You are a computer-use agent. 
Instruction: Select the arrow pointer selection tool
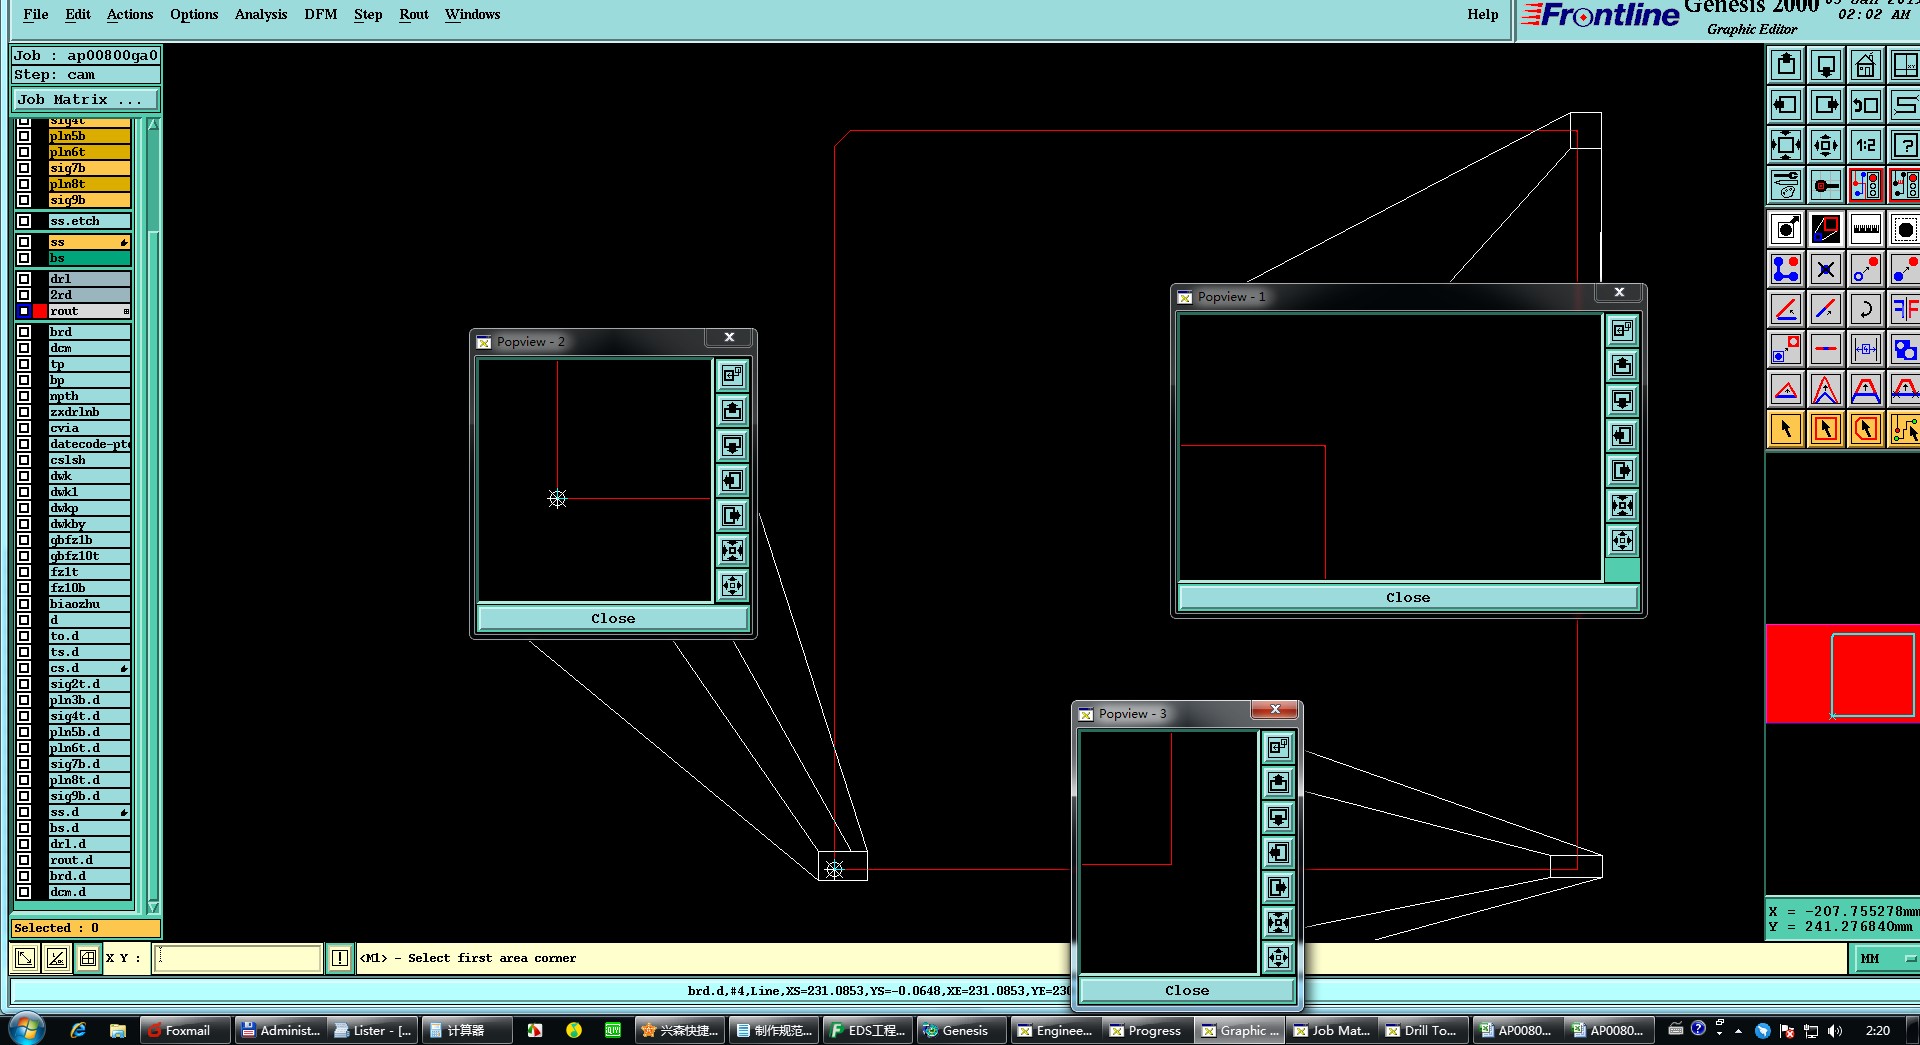click(1786, 429)
